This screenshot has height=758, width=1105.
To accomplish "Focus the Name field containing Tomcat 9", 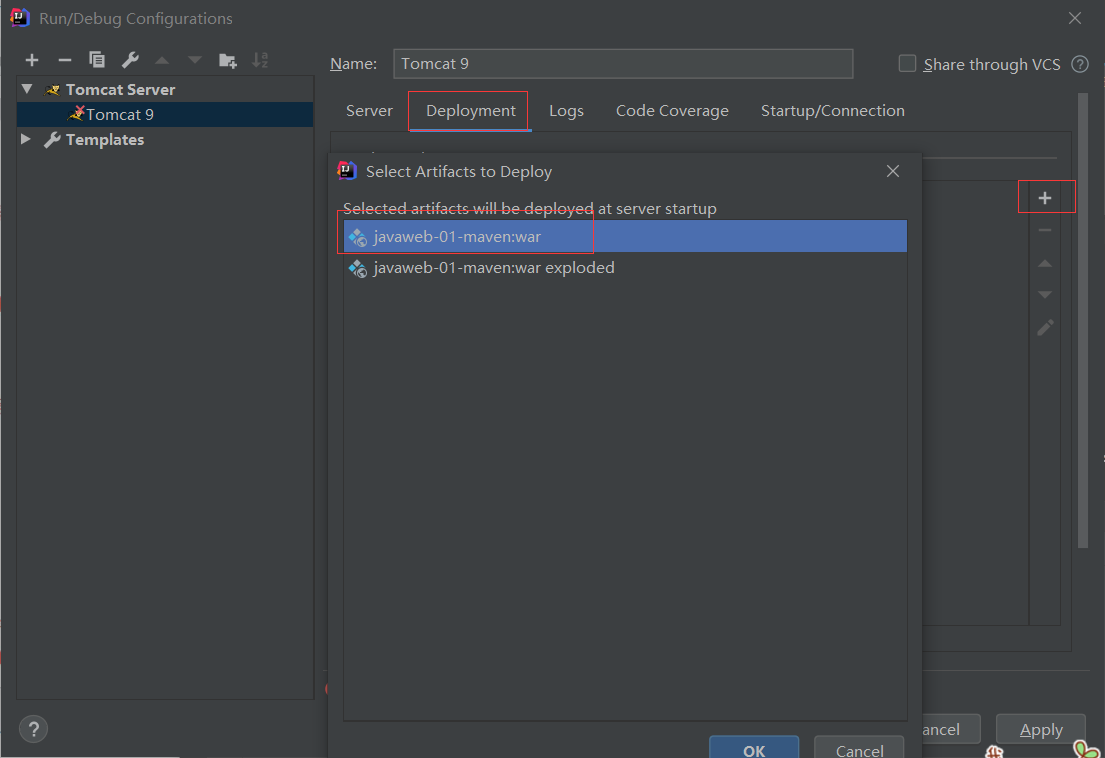I will click(623, 63).
